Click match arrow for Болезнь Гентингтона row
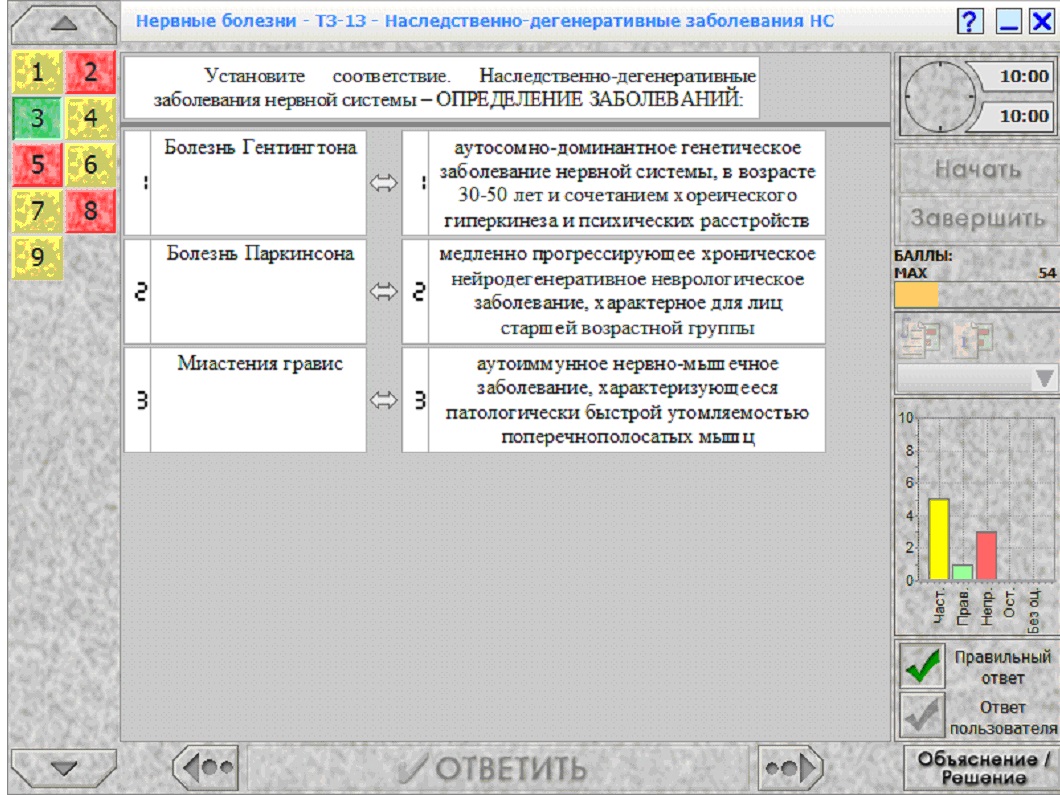 (383, 183)
